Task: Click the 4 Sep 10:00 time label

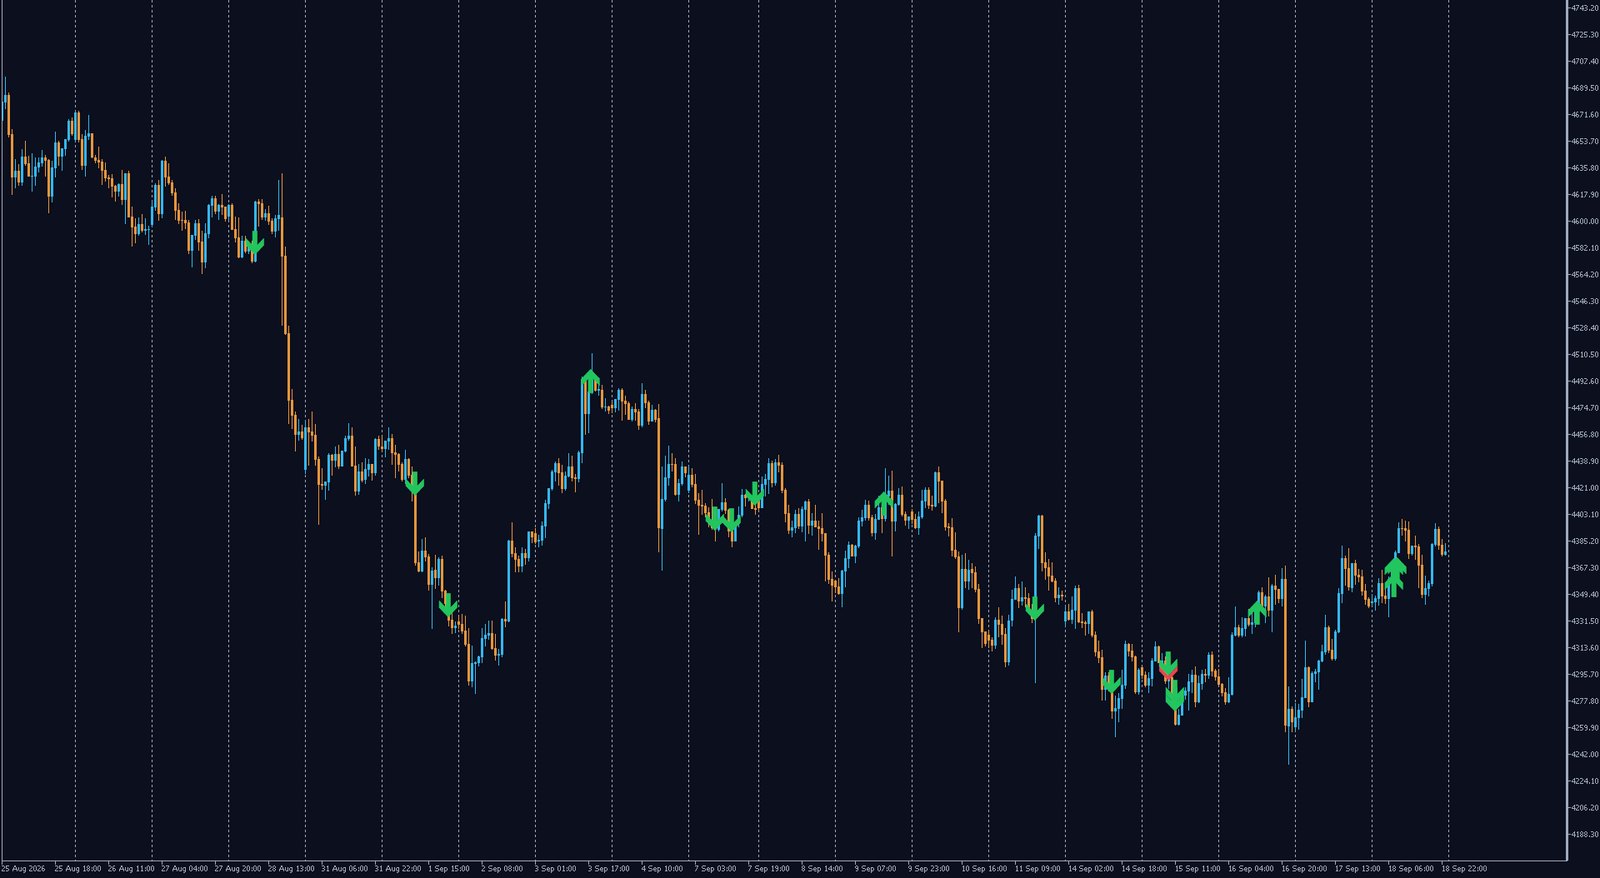Action: point(662,869)
